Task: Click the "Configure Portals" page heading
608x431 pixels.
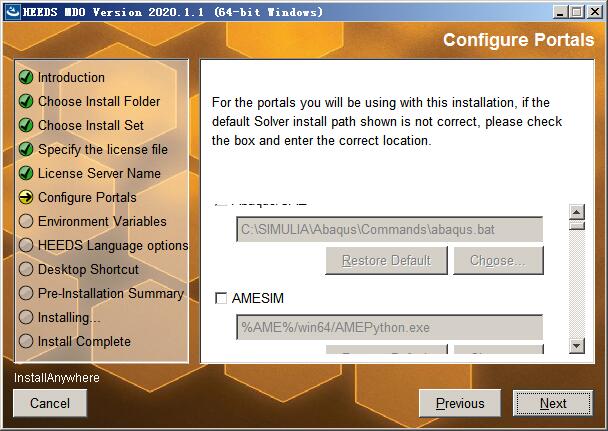Action: [518, 40]
